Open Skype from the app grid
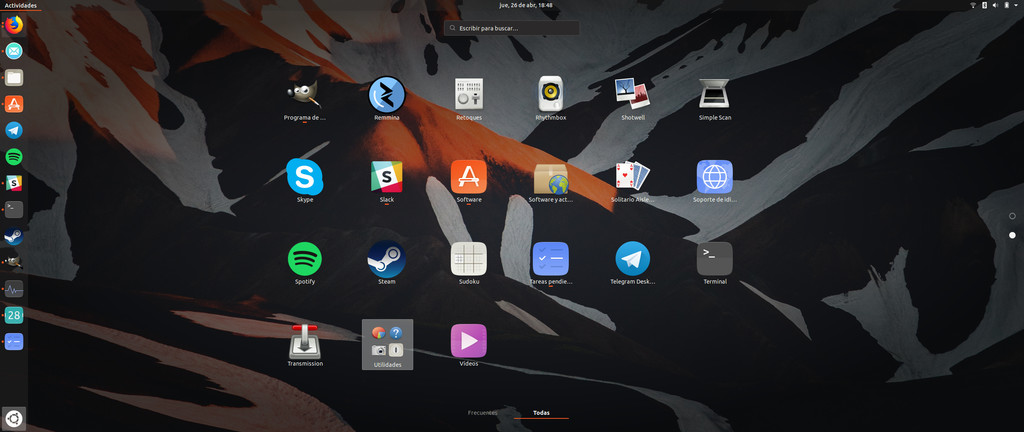 (x=305, y=177)
